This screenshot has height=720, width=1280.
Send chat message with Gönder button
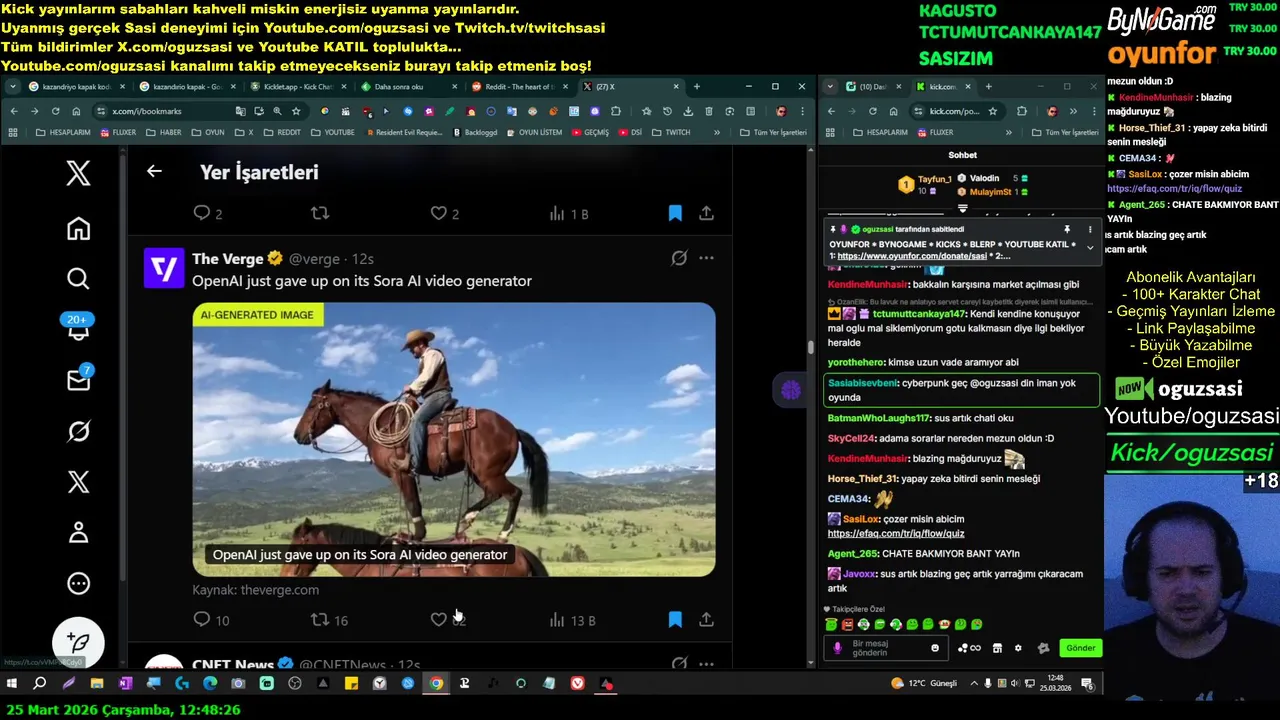(1080, 648)
